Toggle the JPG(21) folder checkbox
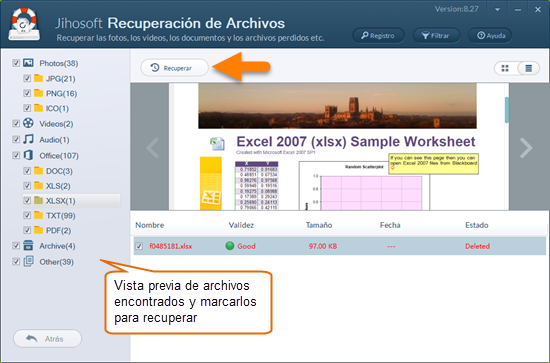This screenshot has height=363, width=550. [x=27, y=78]
